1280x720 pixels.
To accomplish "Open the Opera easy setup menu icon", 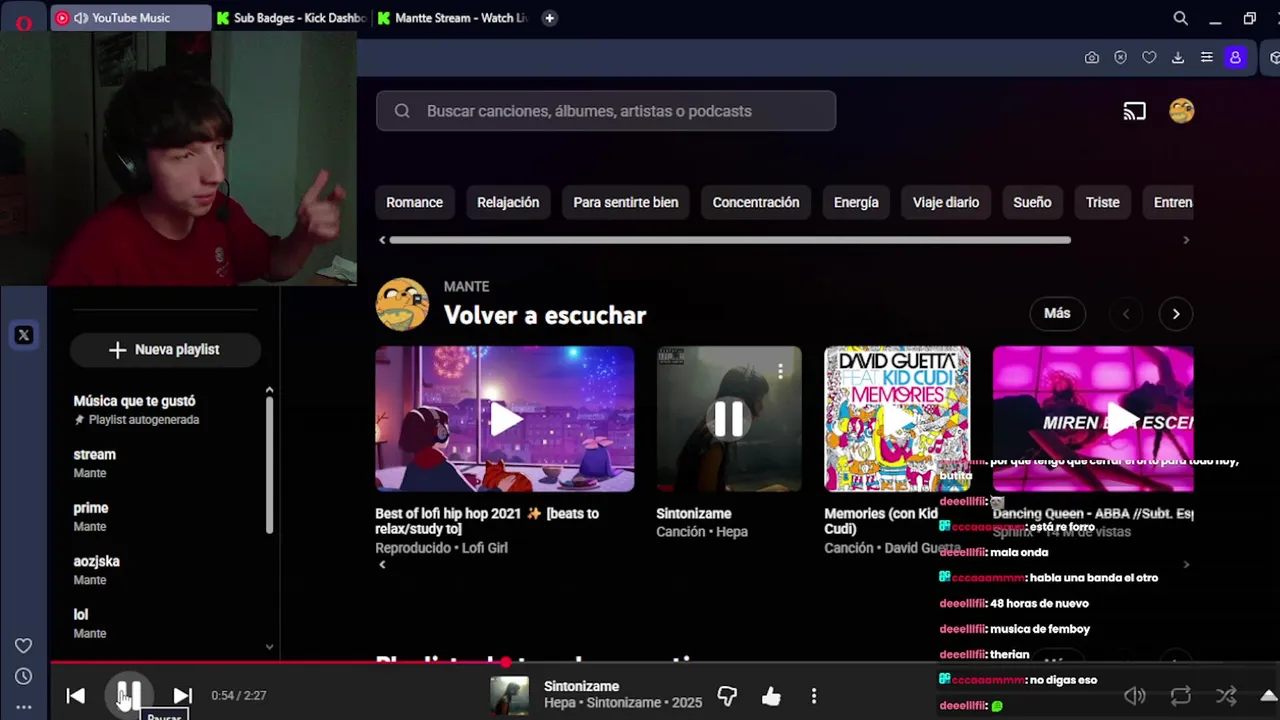I will pyautogui.click(x=1207, y=58).
